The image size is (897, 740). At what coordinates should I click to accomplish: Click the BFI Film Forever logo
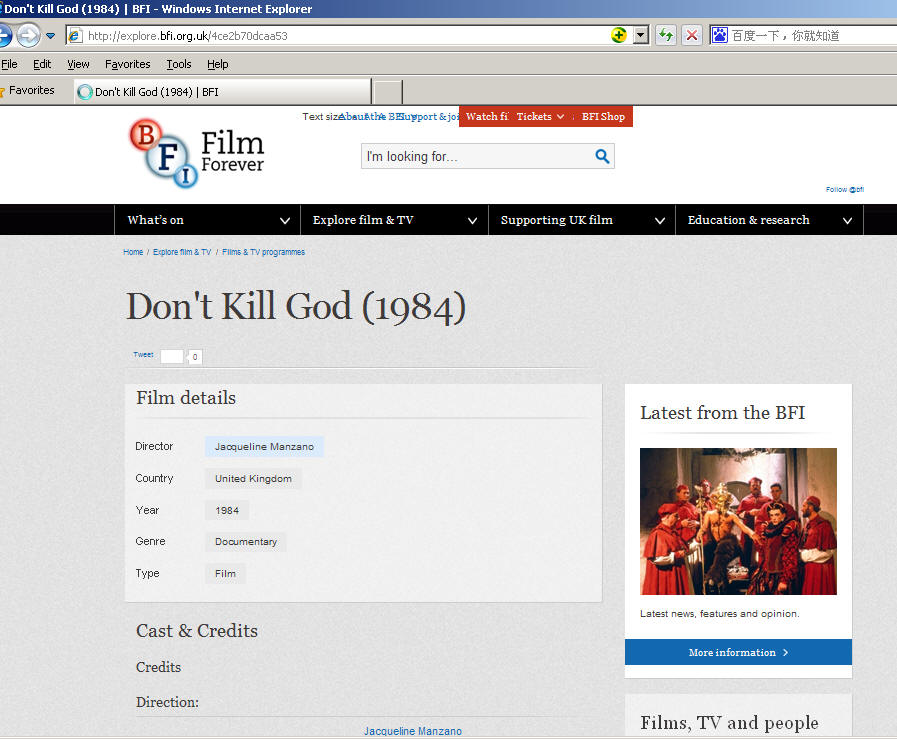click(x=196, y=153)
